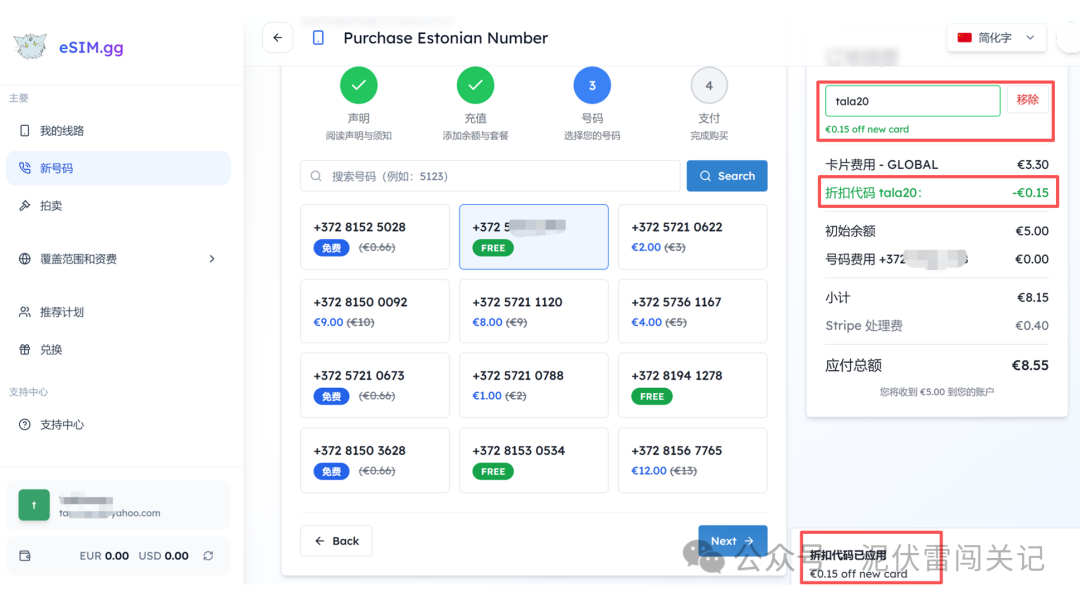The height and width of the screenshot is (602, 1080).
Task: Select number +372 8150 3628
Action: [x=375, y=460]
